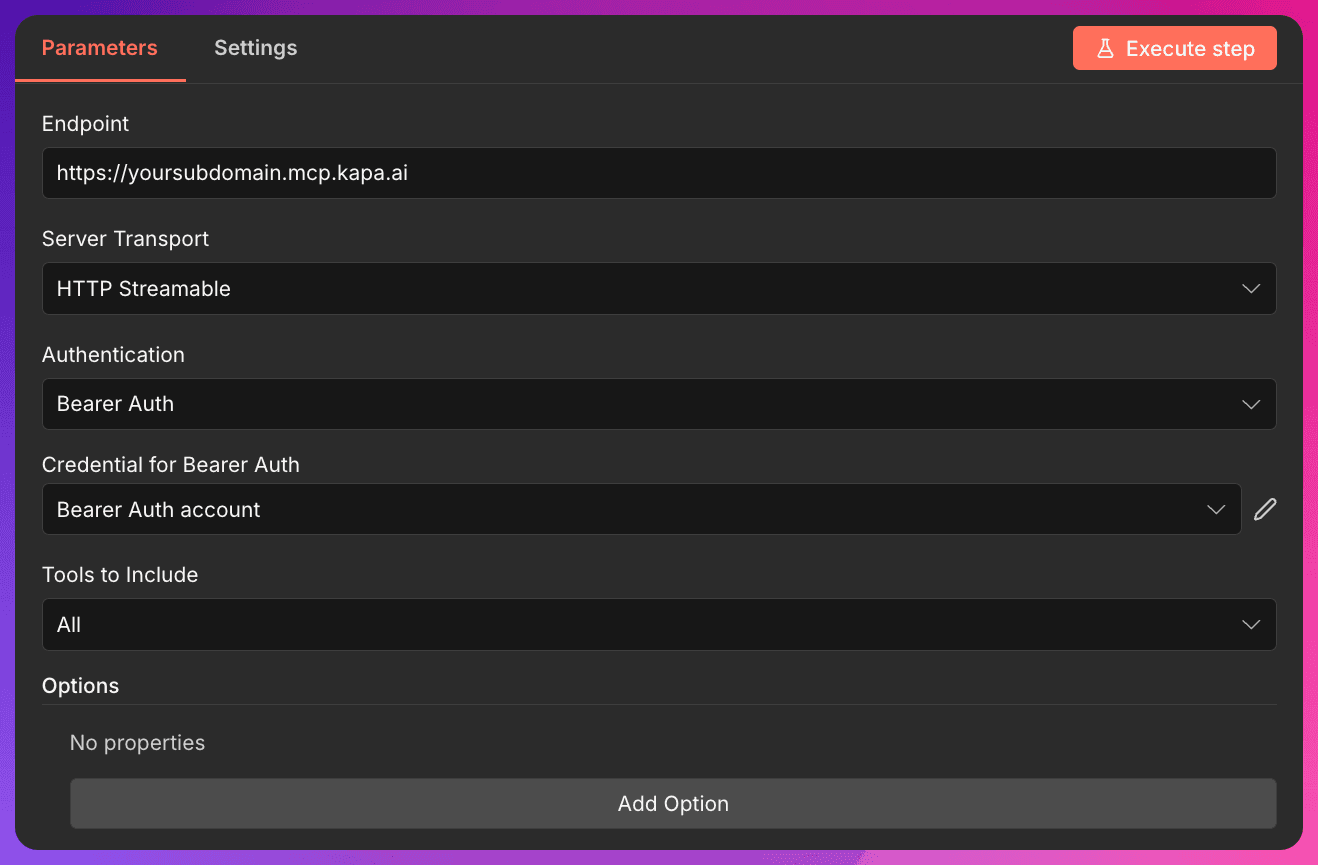Open the Credential for Bearer Auth dropdown
1318x865 pixels.
[643, 509]
